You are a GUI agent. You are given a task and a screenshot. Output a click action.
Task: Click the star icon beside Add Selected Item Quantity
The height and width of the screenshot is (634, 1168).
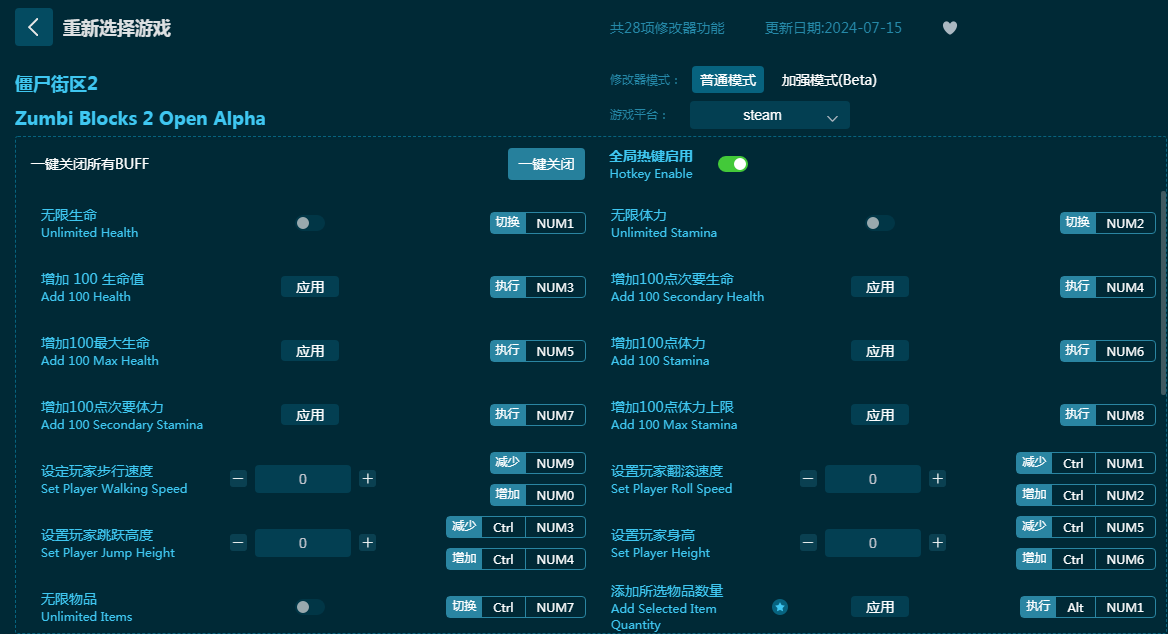780,607
